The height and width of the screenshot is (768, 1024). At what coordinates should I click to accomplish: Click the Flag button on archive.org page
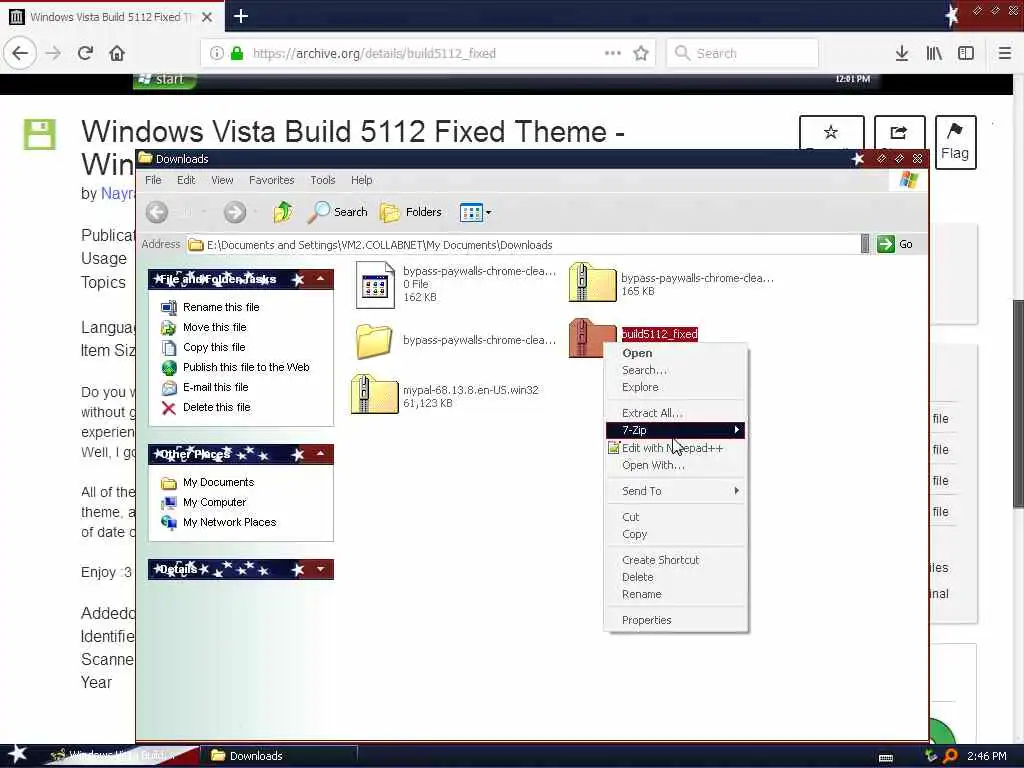pos(955,142)
